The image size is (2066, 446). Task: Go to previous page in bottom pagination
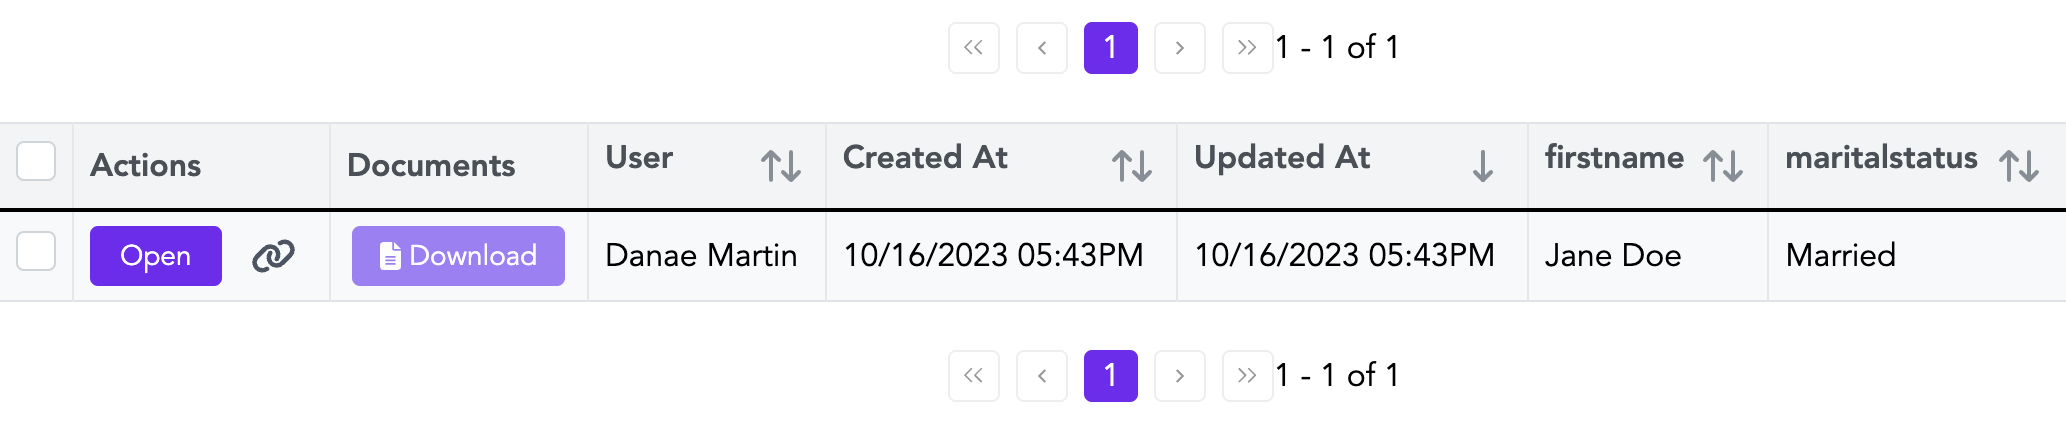click(x=1042, y=376)
